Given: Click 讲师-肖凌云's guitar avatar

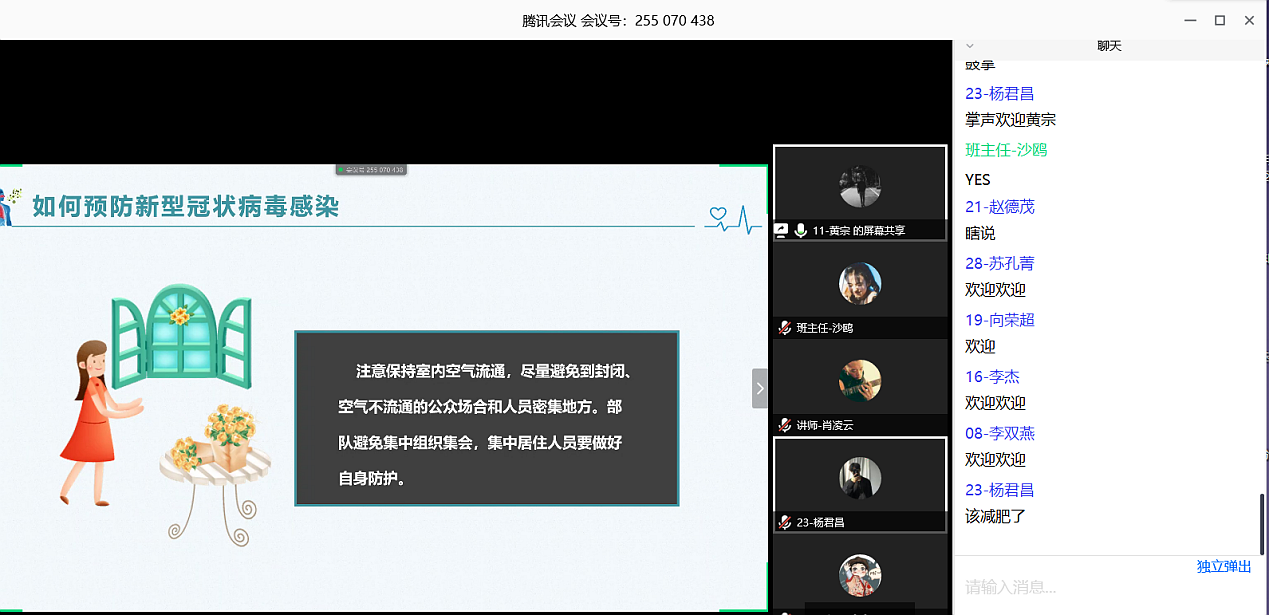Looking at the screenshot, I should [859, 380].
